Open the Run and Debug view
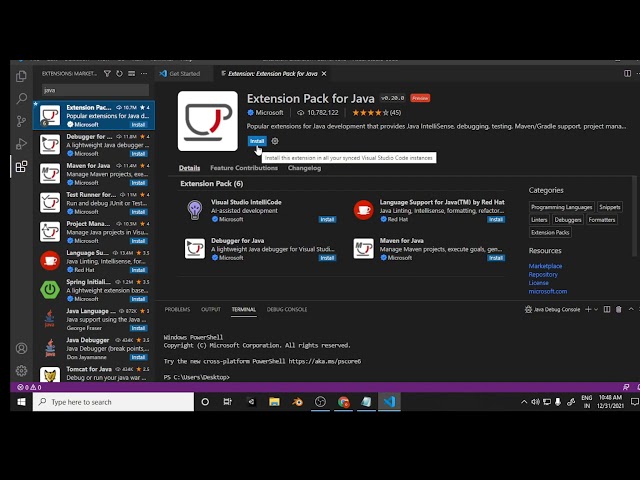Image resolution: width=640 pixels, height=480 pixels. (x=21, y=144)
